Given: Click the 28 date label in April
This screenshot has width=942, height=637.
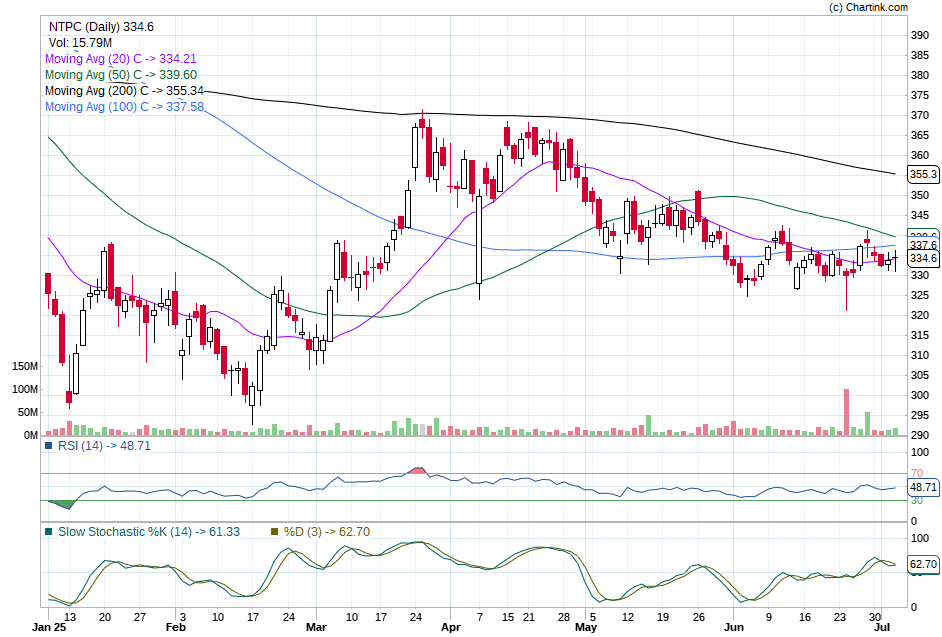Looking at the screenshot, I should (564, 617).
